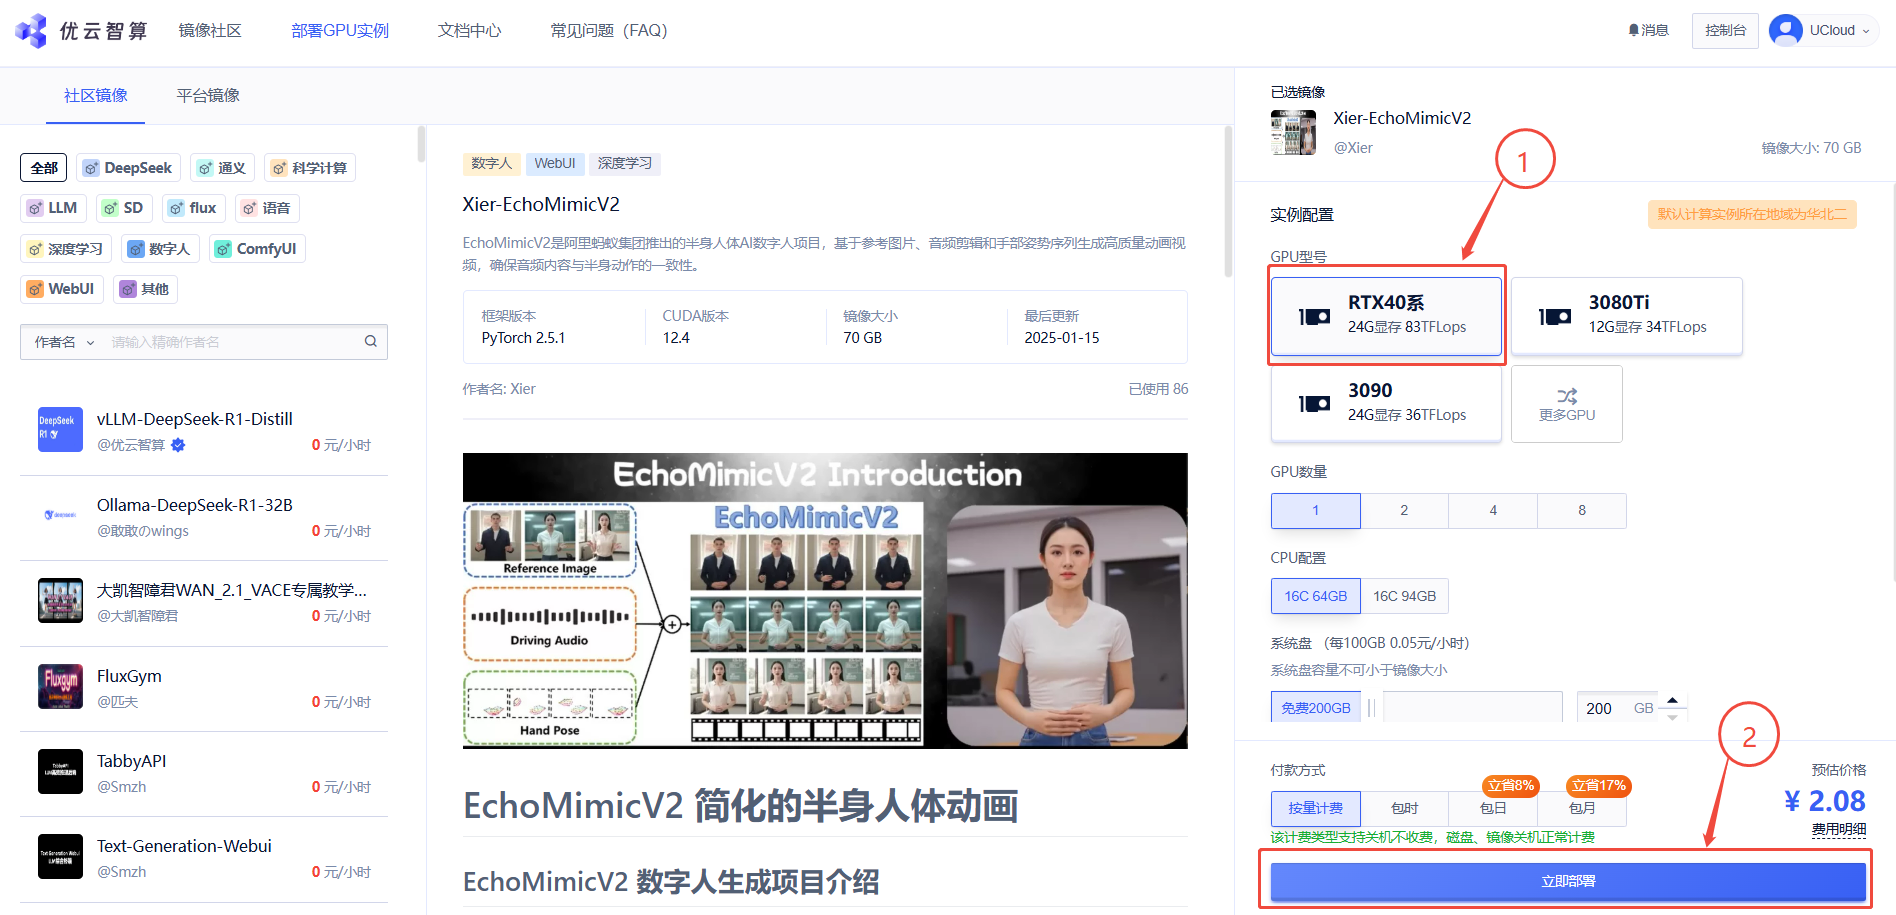Select the 深度学习 filter in the left sidebar
This screenshot has width=1896, height=915.
[x=66, y=249]
